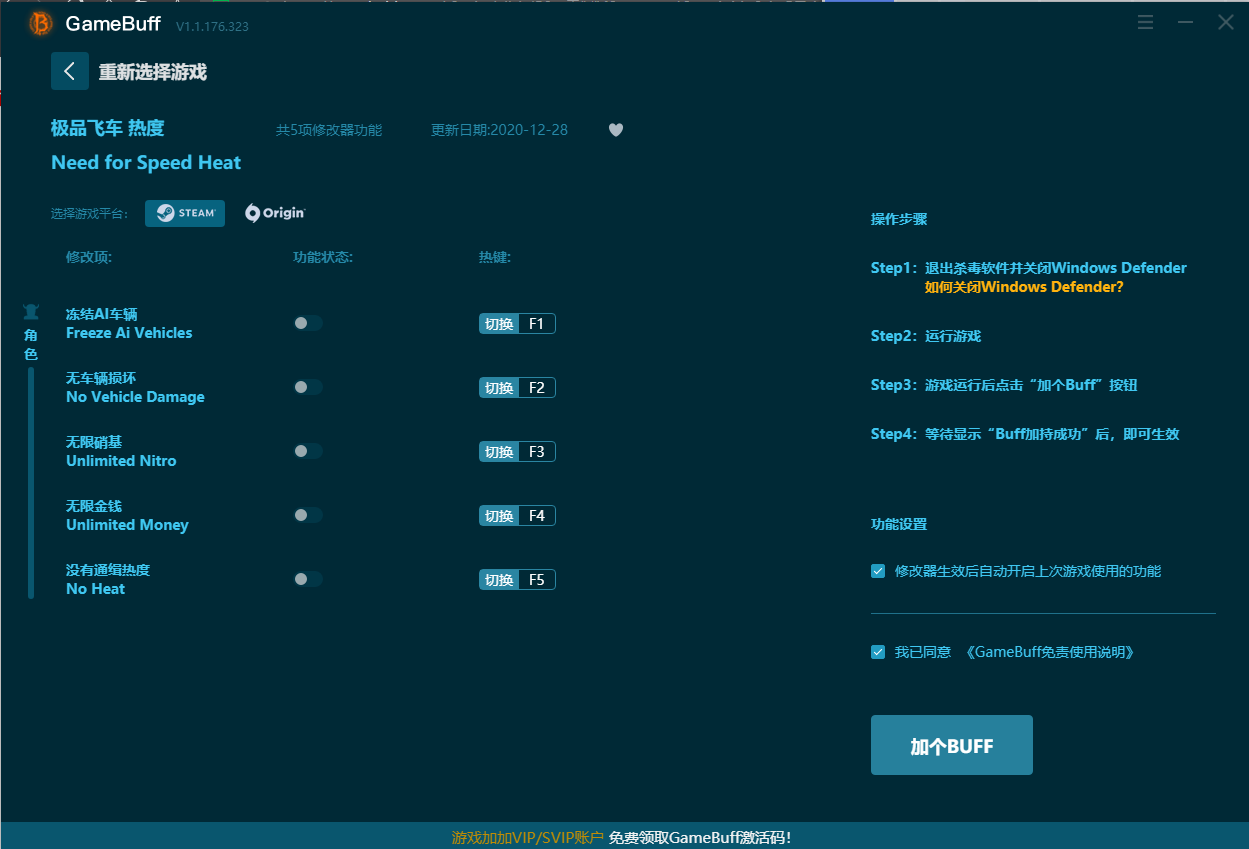Screen dimensions: 1249x849
Task: Click the 极品飞车 热度 game name
Action: click(x=108, y=128)
